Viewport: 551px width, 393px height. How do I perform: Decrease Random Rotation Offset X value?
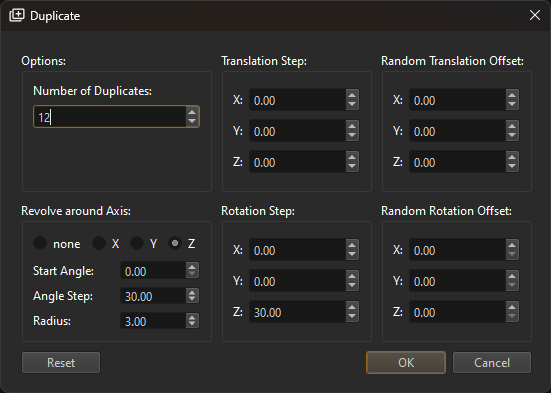click(512, 255)
